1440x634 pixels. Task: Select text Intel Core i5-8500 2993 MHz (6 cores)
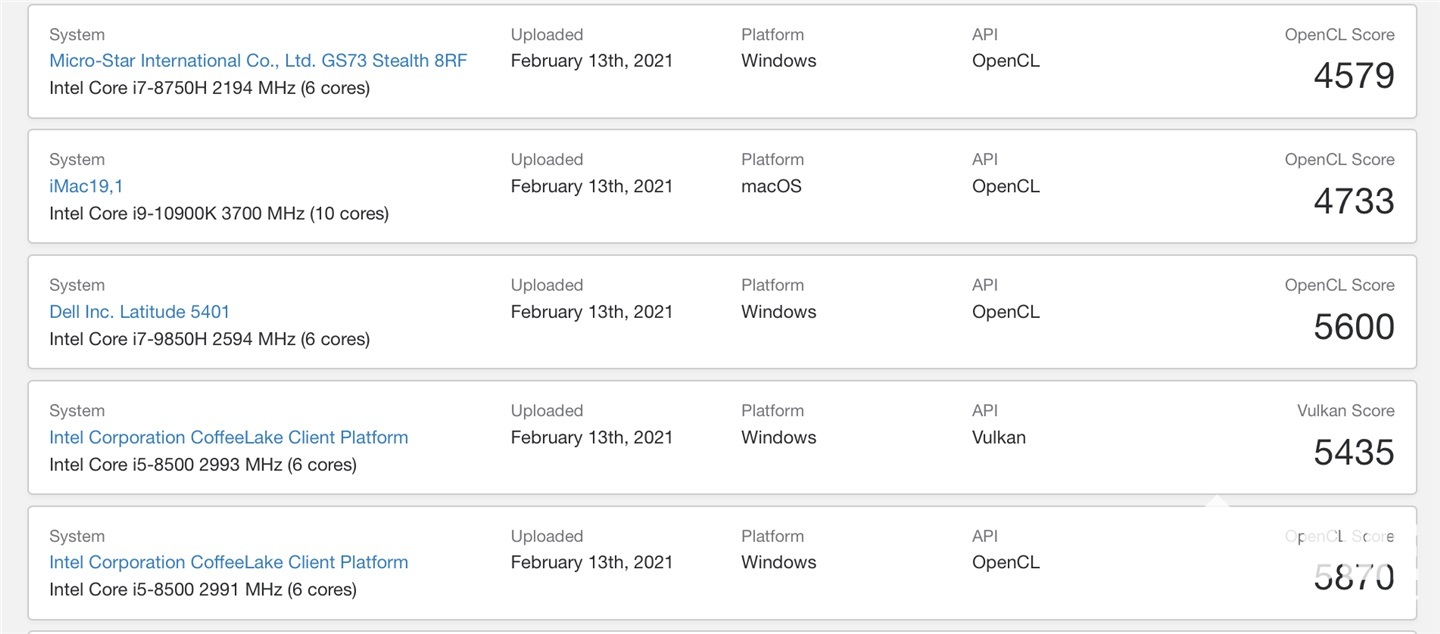pyautogui.click(x=203, y=465)
